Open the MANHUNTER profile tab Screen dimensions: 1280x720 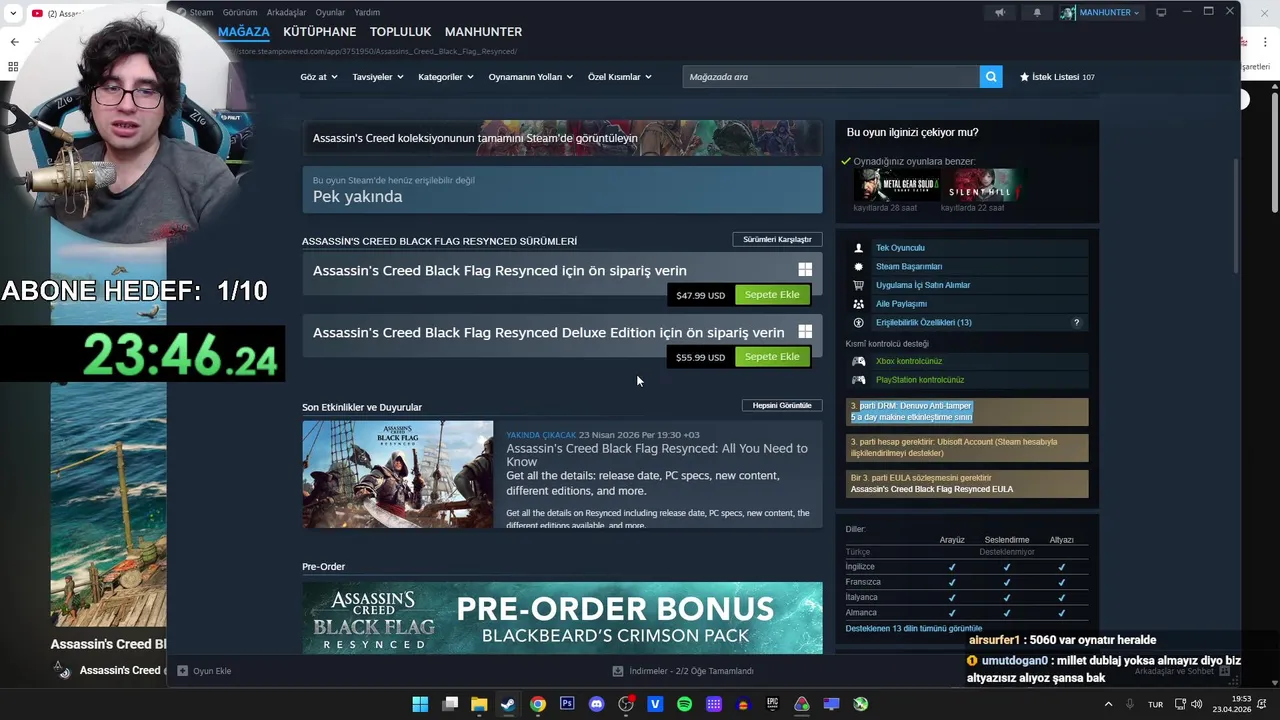[483, 32]
